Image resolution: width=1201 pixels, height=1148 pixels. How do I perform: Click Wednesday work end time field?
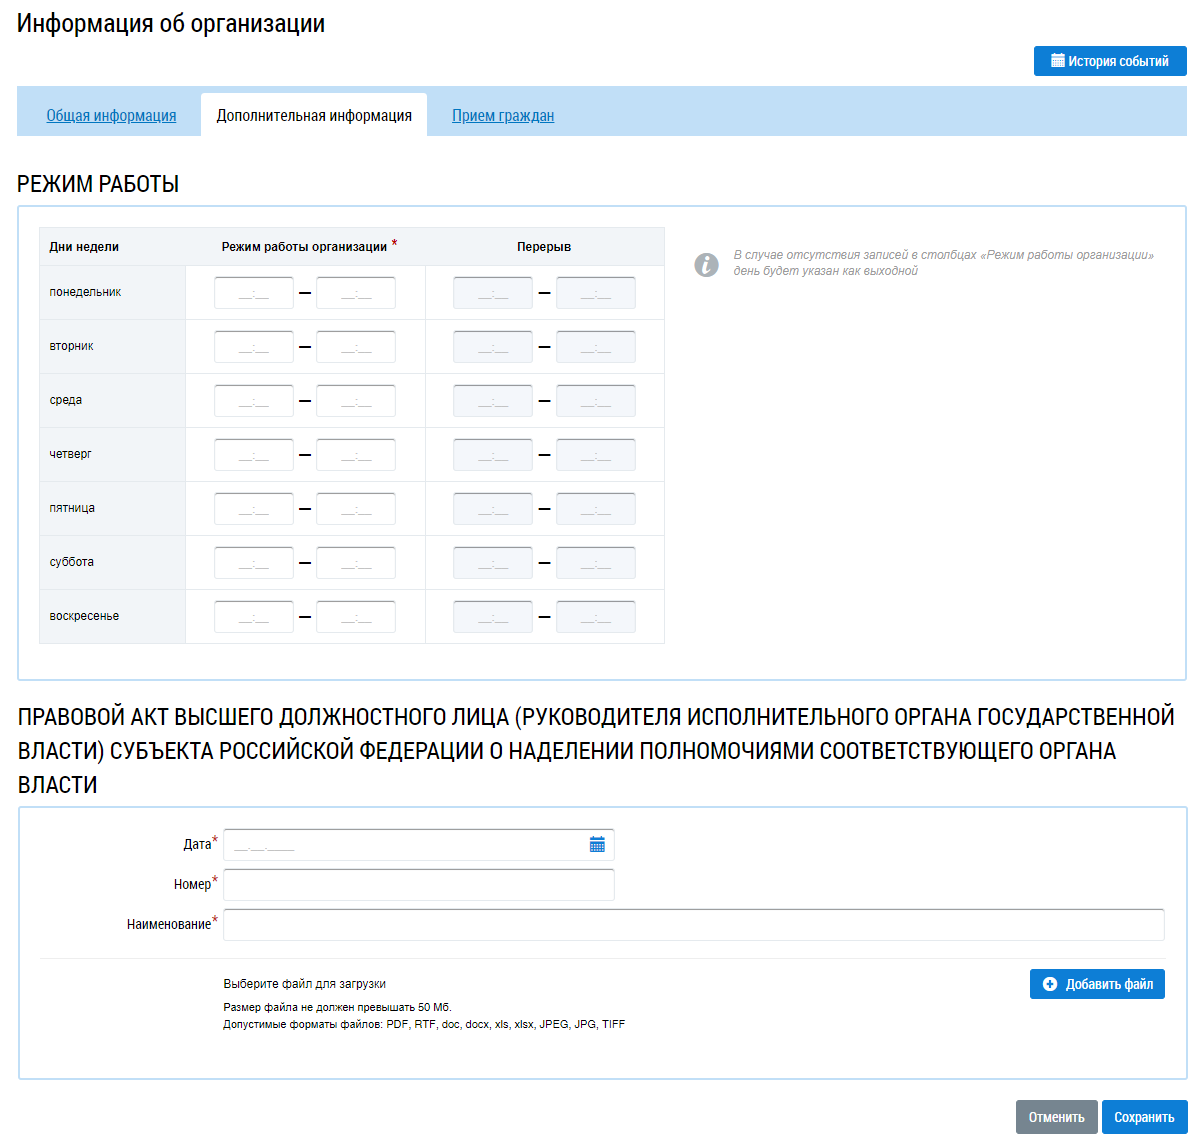(356, 401)
